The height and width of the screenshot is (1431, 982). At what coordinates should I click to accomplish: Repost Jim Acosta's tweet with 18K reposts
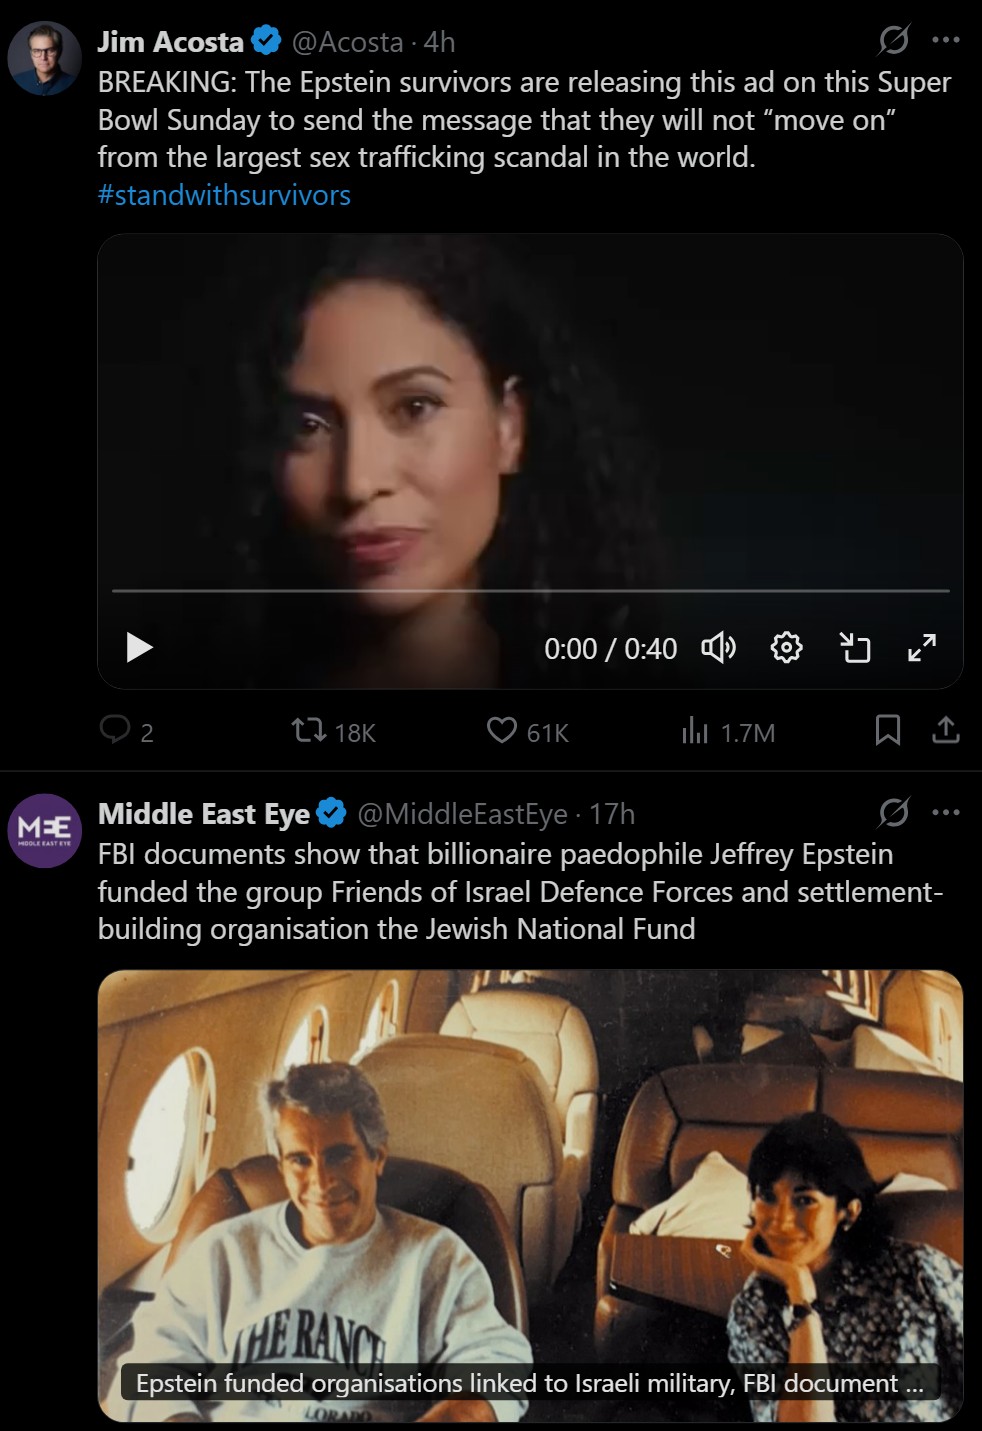[309, 731]
